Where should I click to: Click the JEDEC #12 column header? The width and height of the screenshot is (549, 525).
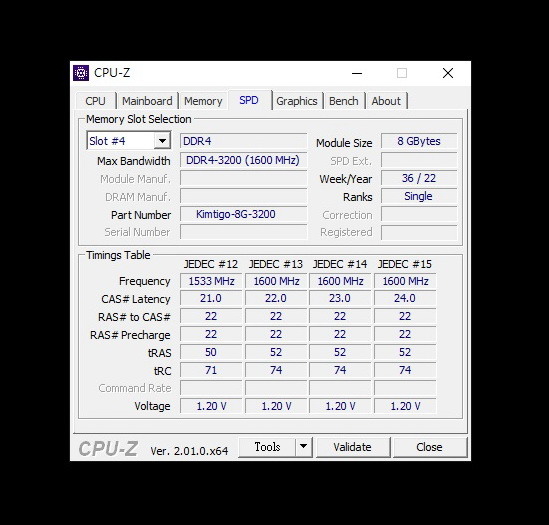pos(211,264)
